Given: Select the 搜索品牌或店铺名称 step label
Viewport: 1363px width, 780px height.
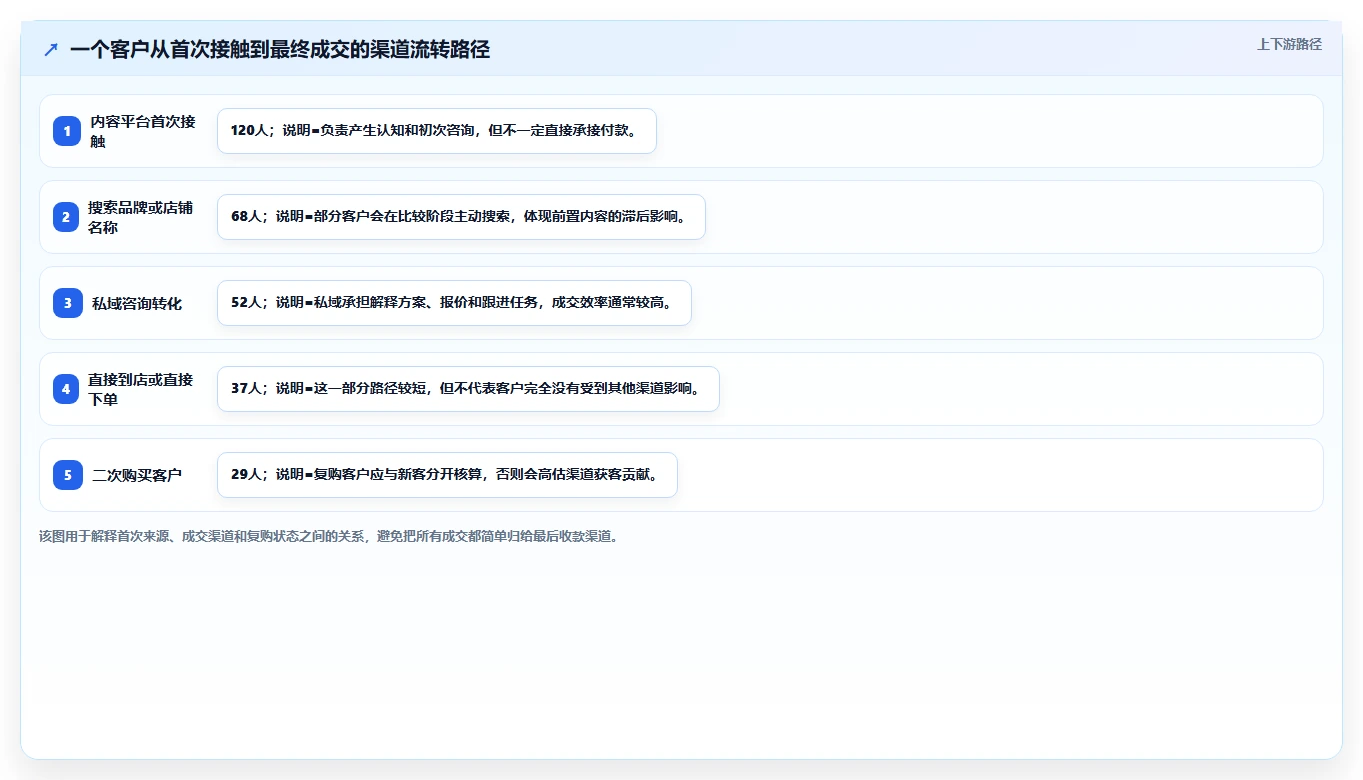Looking at the screenshot, I should 141,217.
